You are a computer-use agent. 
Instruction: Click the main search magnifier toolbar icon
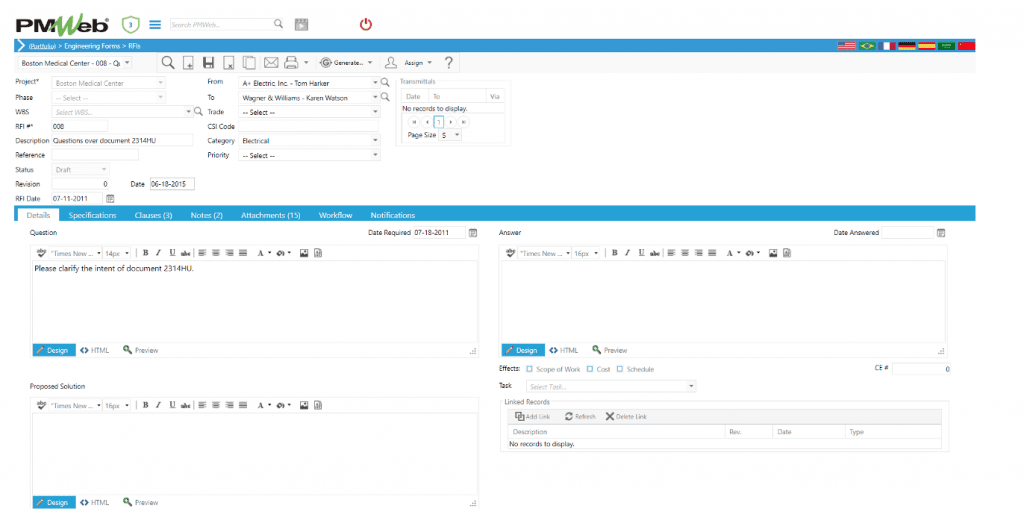168,63
